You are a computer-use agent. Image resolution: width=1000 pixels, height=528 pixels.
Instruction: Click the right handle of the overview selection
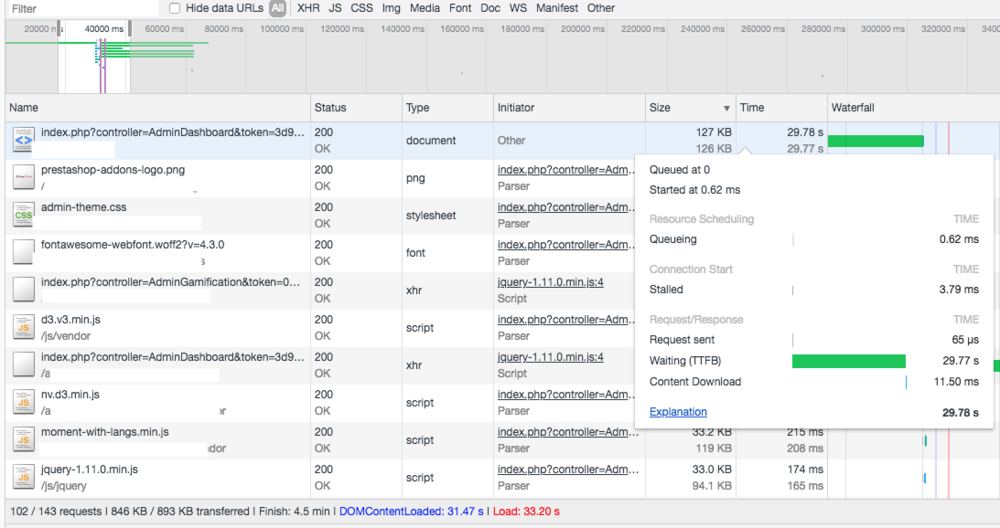[129, 29]
